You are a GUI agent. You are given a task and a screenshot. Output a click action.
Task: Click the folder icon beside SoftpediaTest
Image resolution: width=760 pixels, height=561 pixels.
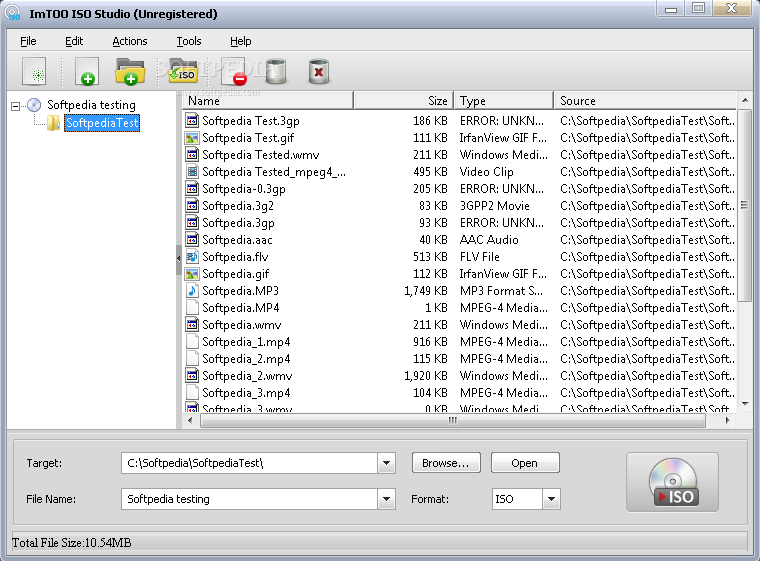coord(53,123)
